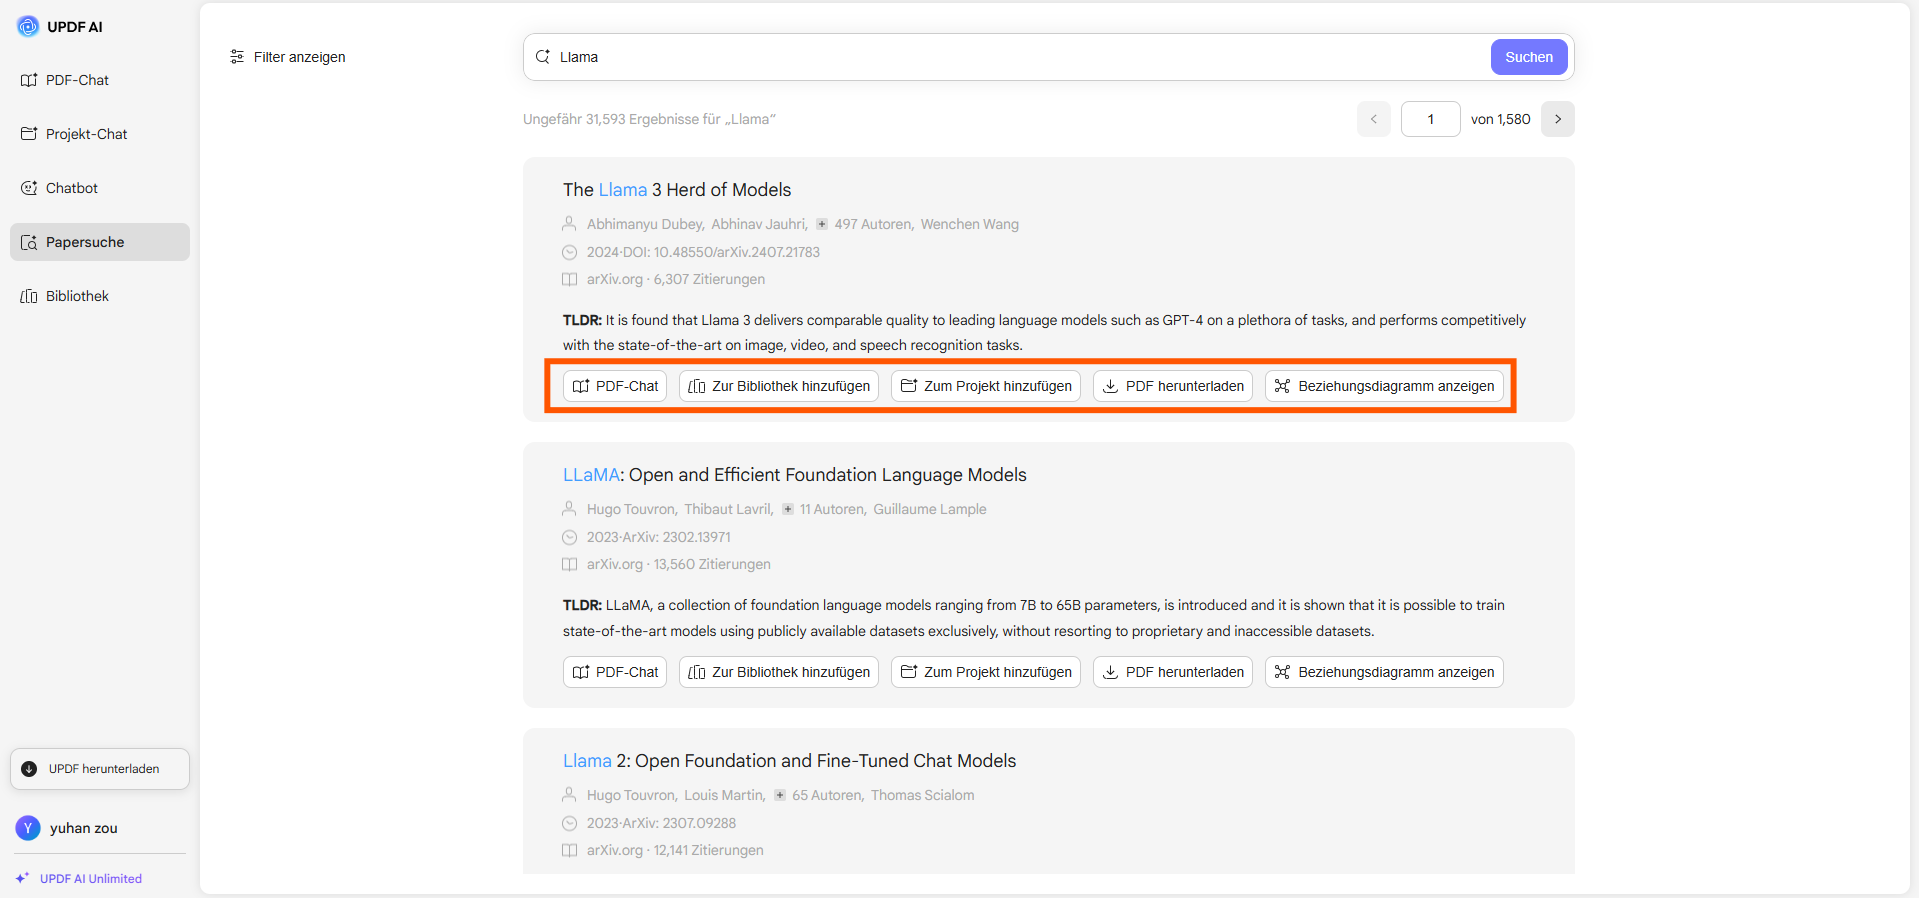Click the 12,141 Zitierungen text
The image size is (1919, 898).
708,850
